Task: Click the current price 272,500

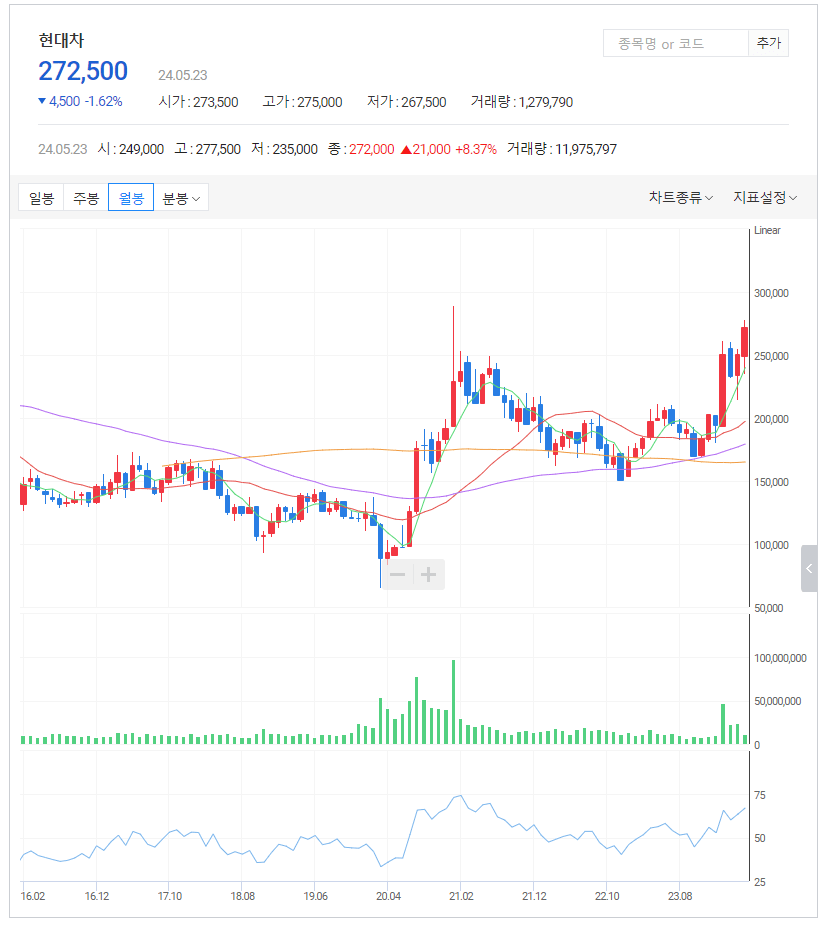Action: (x=83, y=71)
